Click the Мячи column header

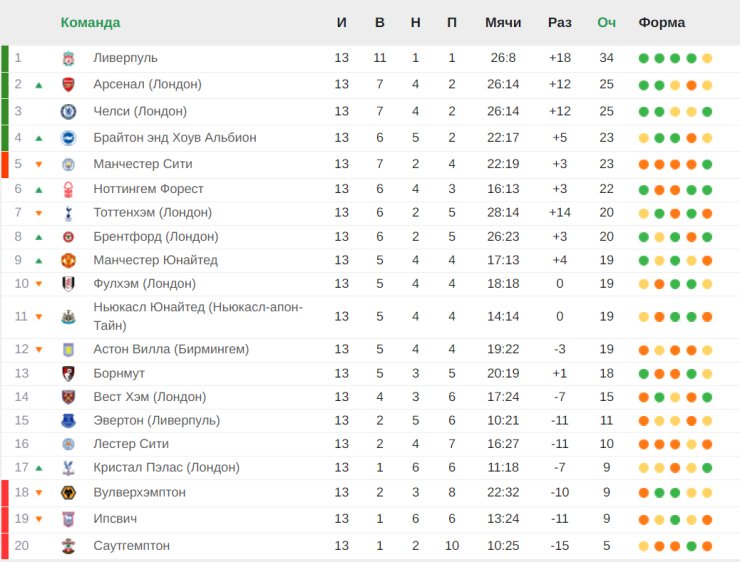click(503, 22)
